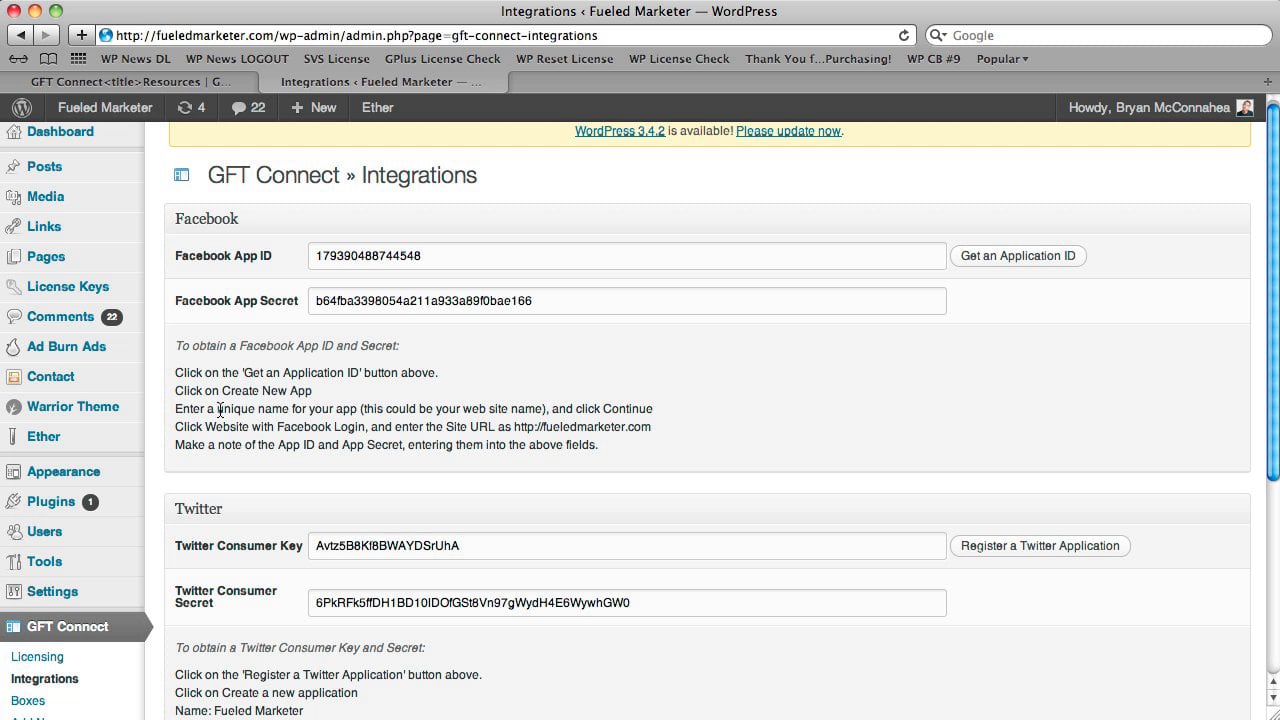Switch to the GFT Connect Resources tab

(130, 82)
